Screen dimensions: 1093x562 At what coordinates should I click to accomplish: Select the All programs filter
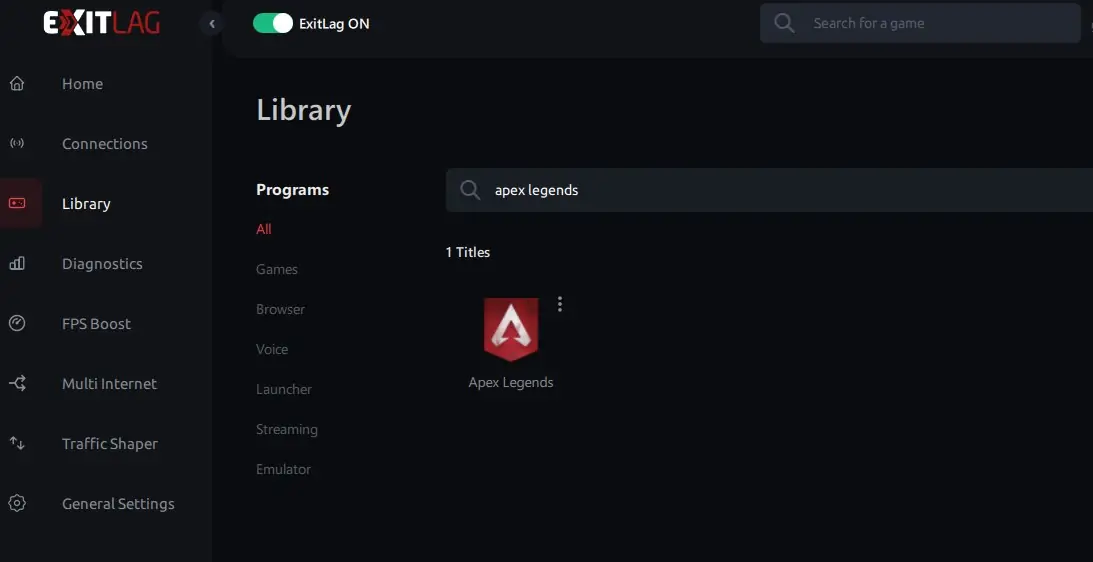[263, 229]
